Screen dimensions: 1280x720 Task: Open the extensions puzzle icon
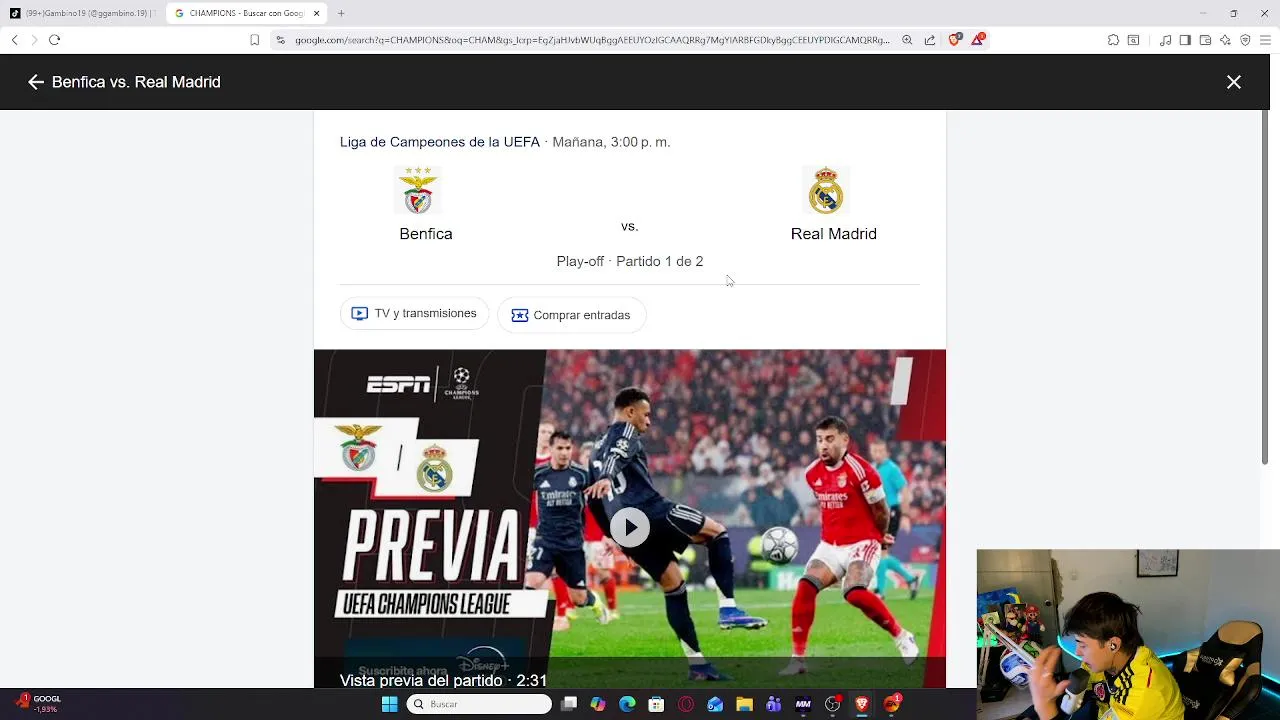[1113, 40]
